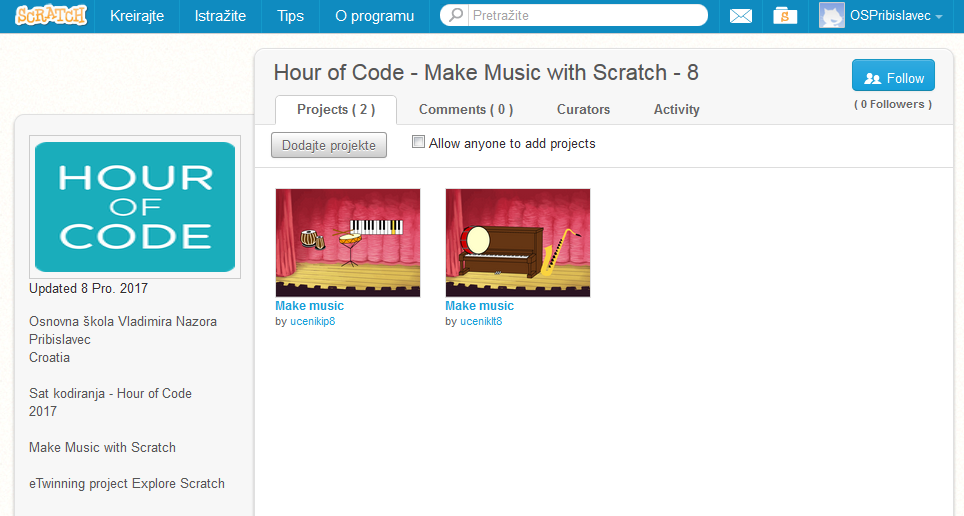Open the My Stuff folder icon

785,16
